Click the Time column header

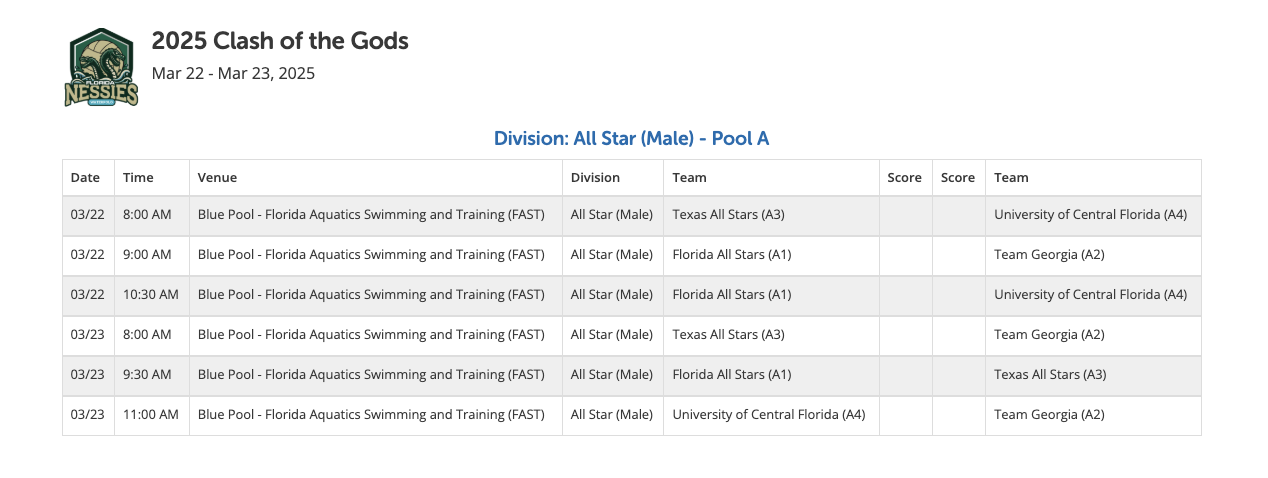(138, 177)
